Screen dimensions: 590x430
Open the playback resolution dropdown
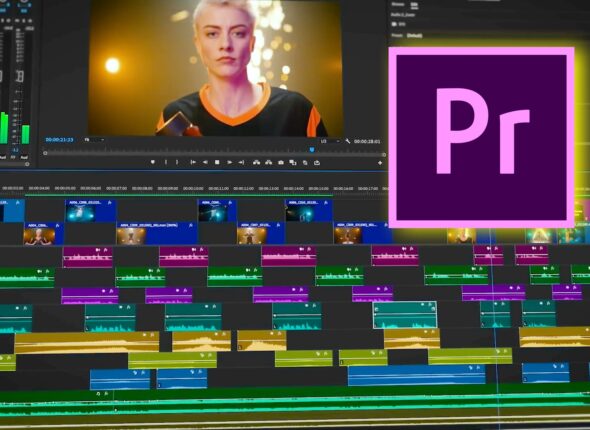click(330, 141)
